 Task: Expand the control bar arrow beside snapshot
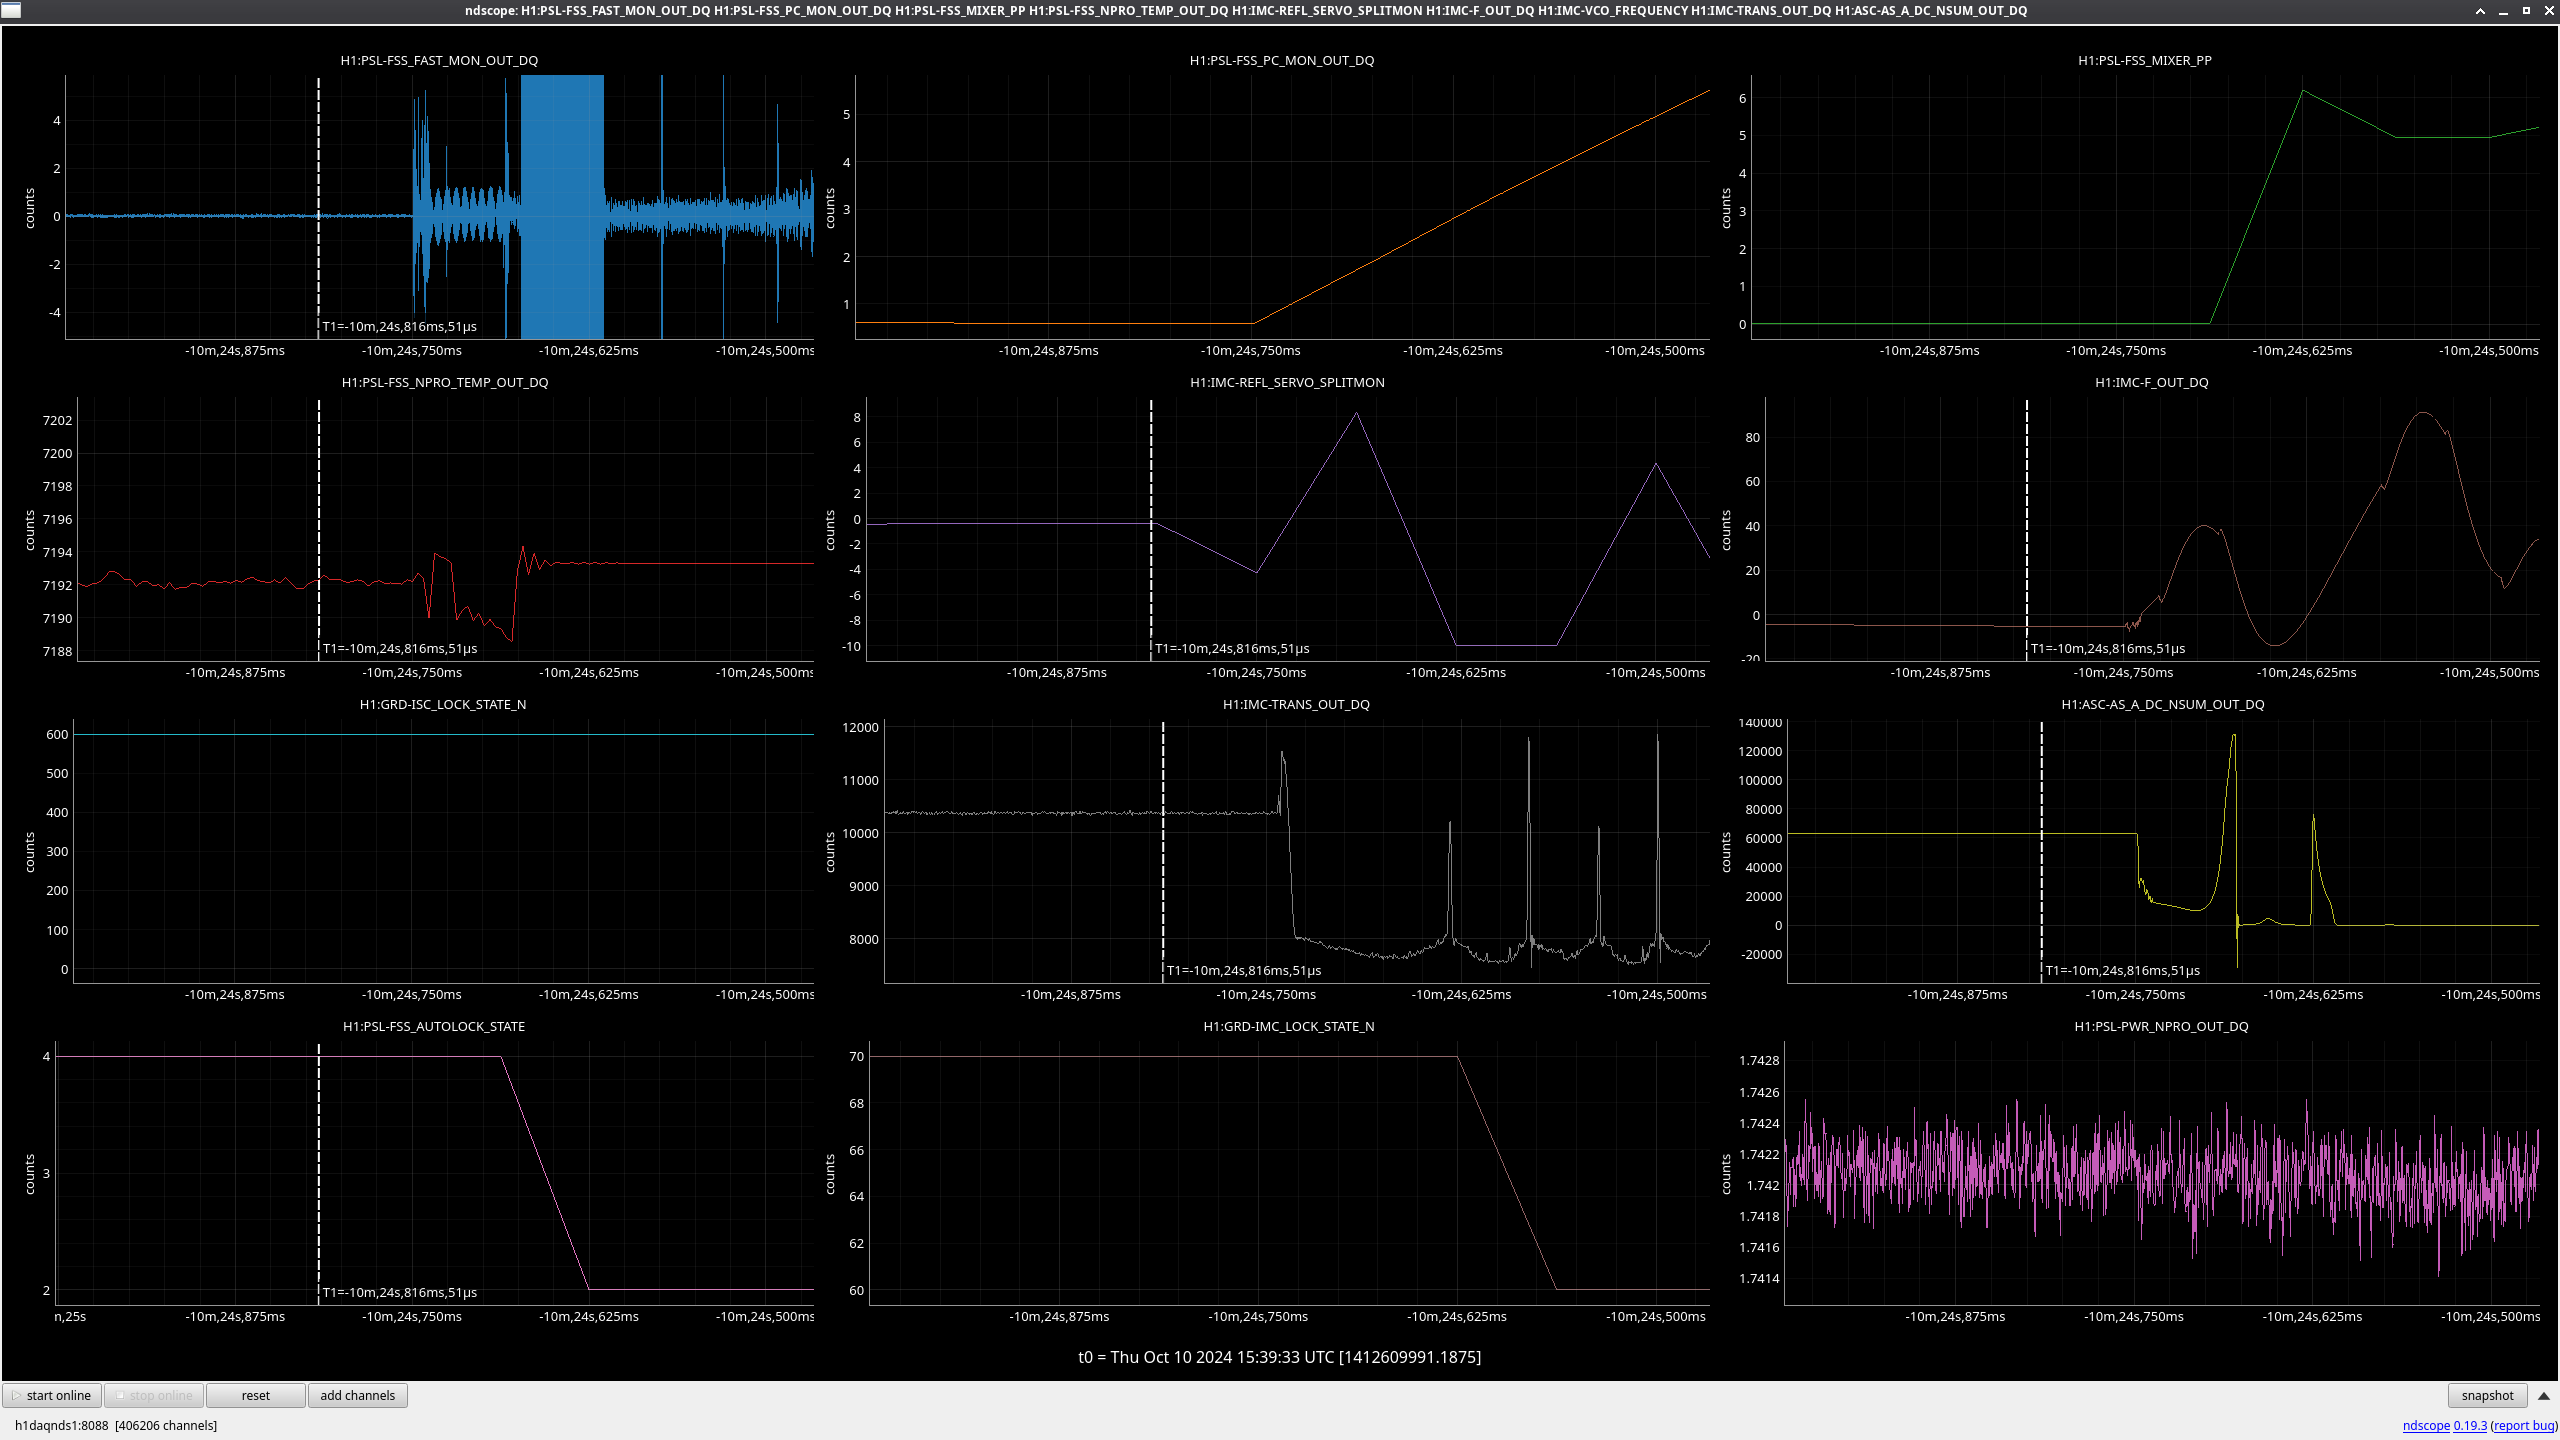point(2544,1395)
